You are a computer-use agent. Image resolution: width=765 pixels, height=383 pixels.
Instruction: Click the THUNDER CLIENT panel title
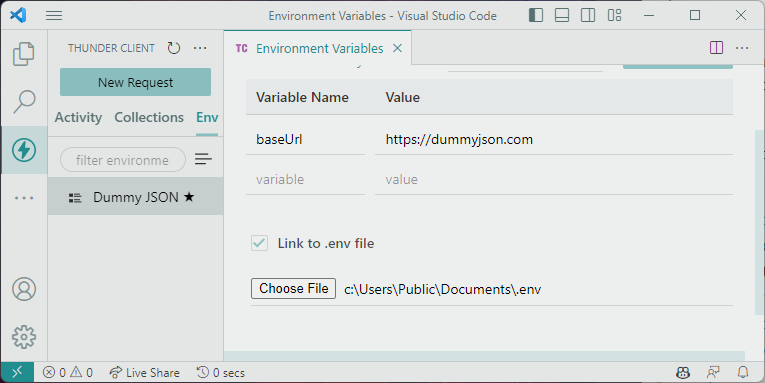click(111, 48)
